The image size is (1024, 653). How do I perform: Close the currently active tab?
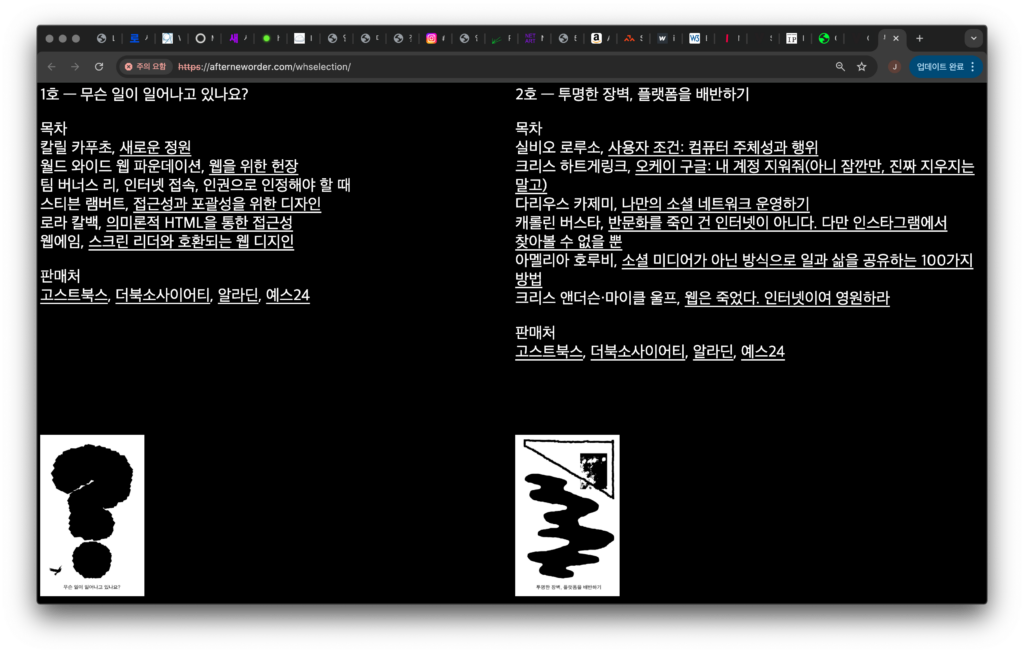[896, 39]
